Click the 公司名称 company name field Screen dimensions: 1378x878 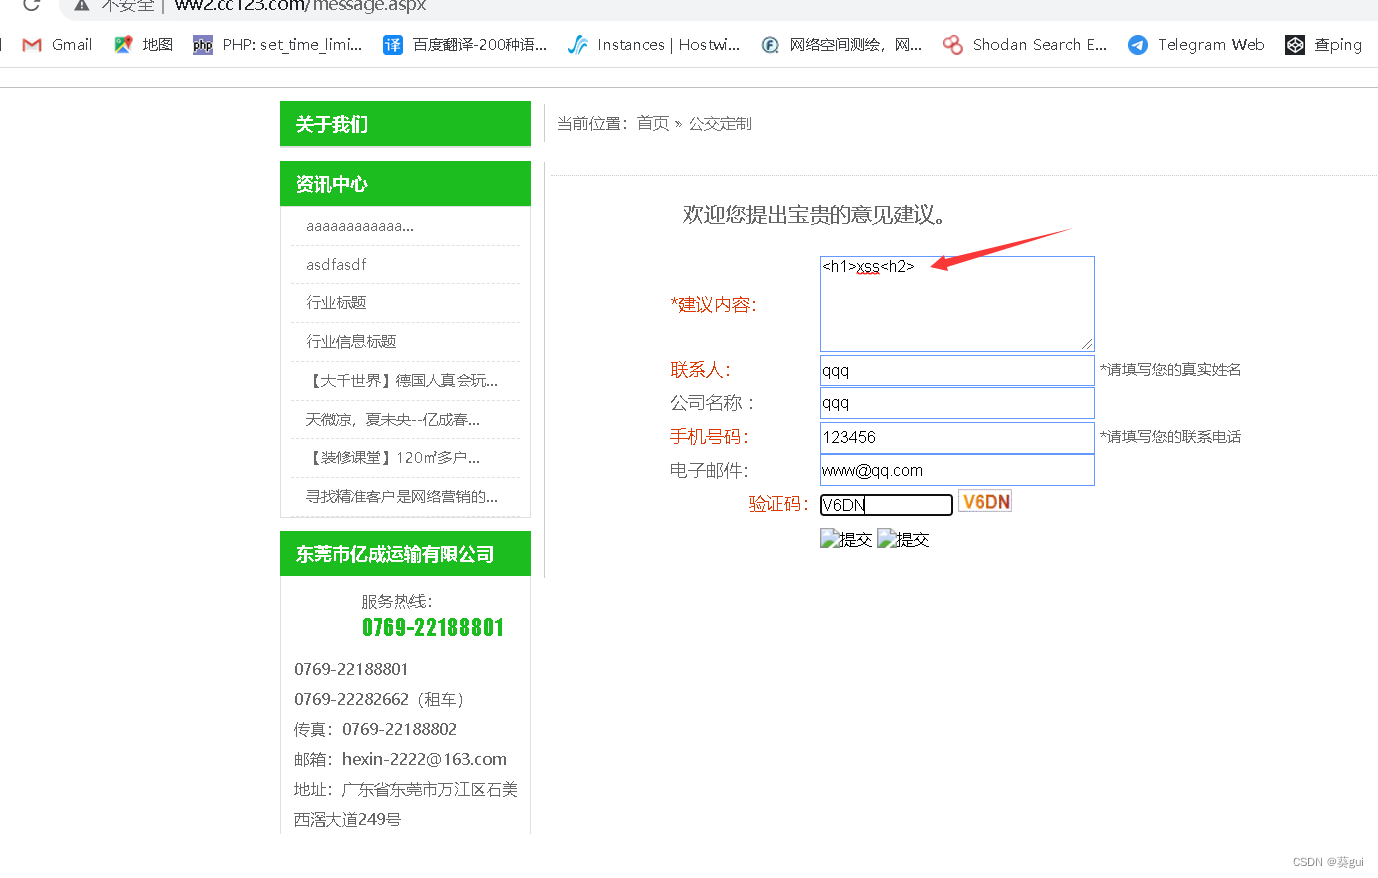[x=957, y=403]
